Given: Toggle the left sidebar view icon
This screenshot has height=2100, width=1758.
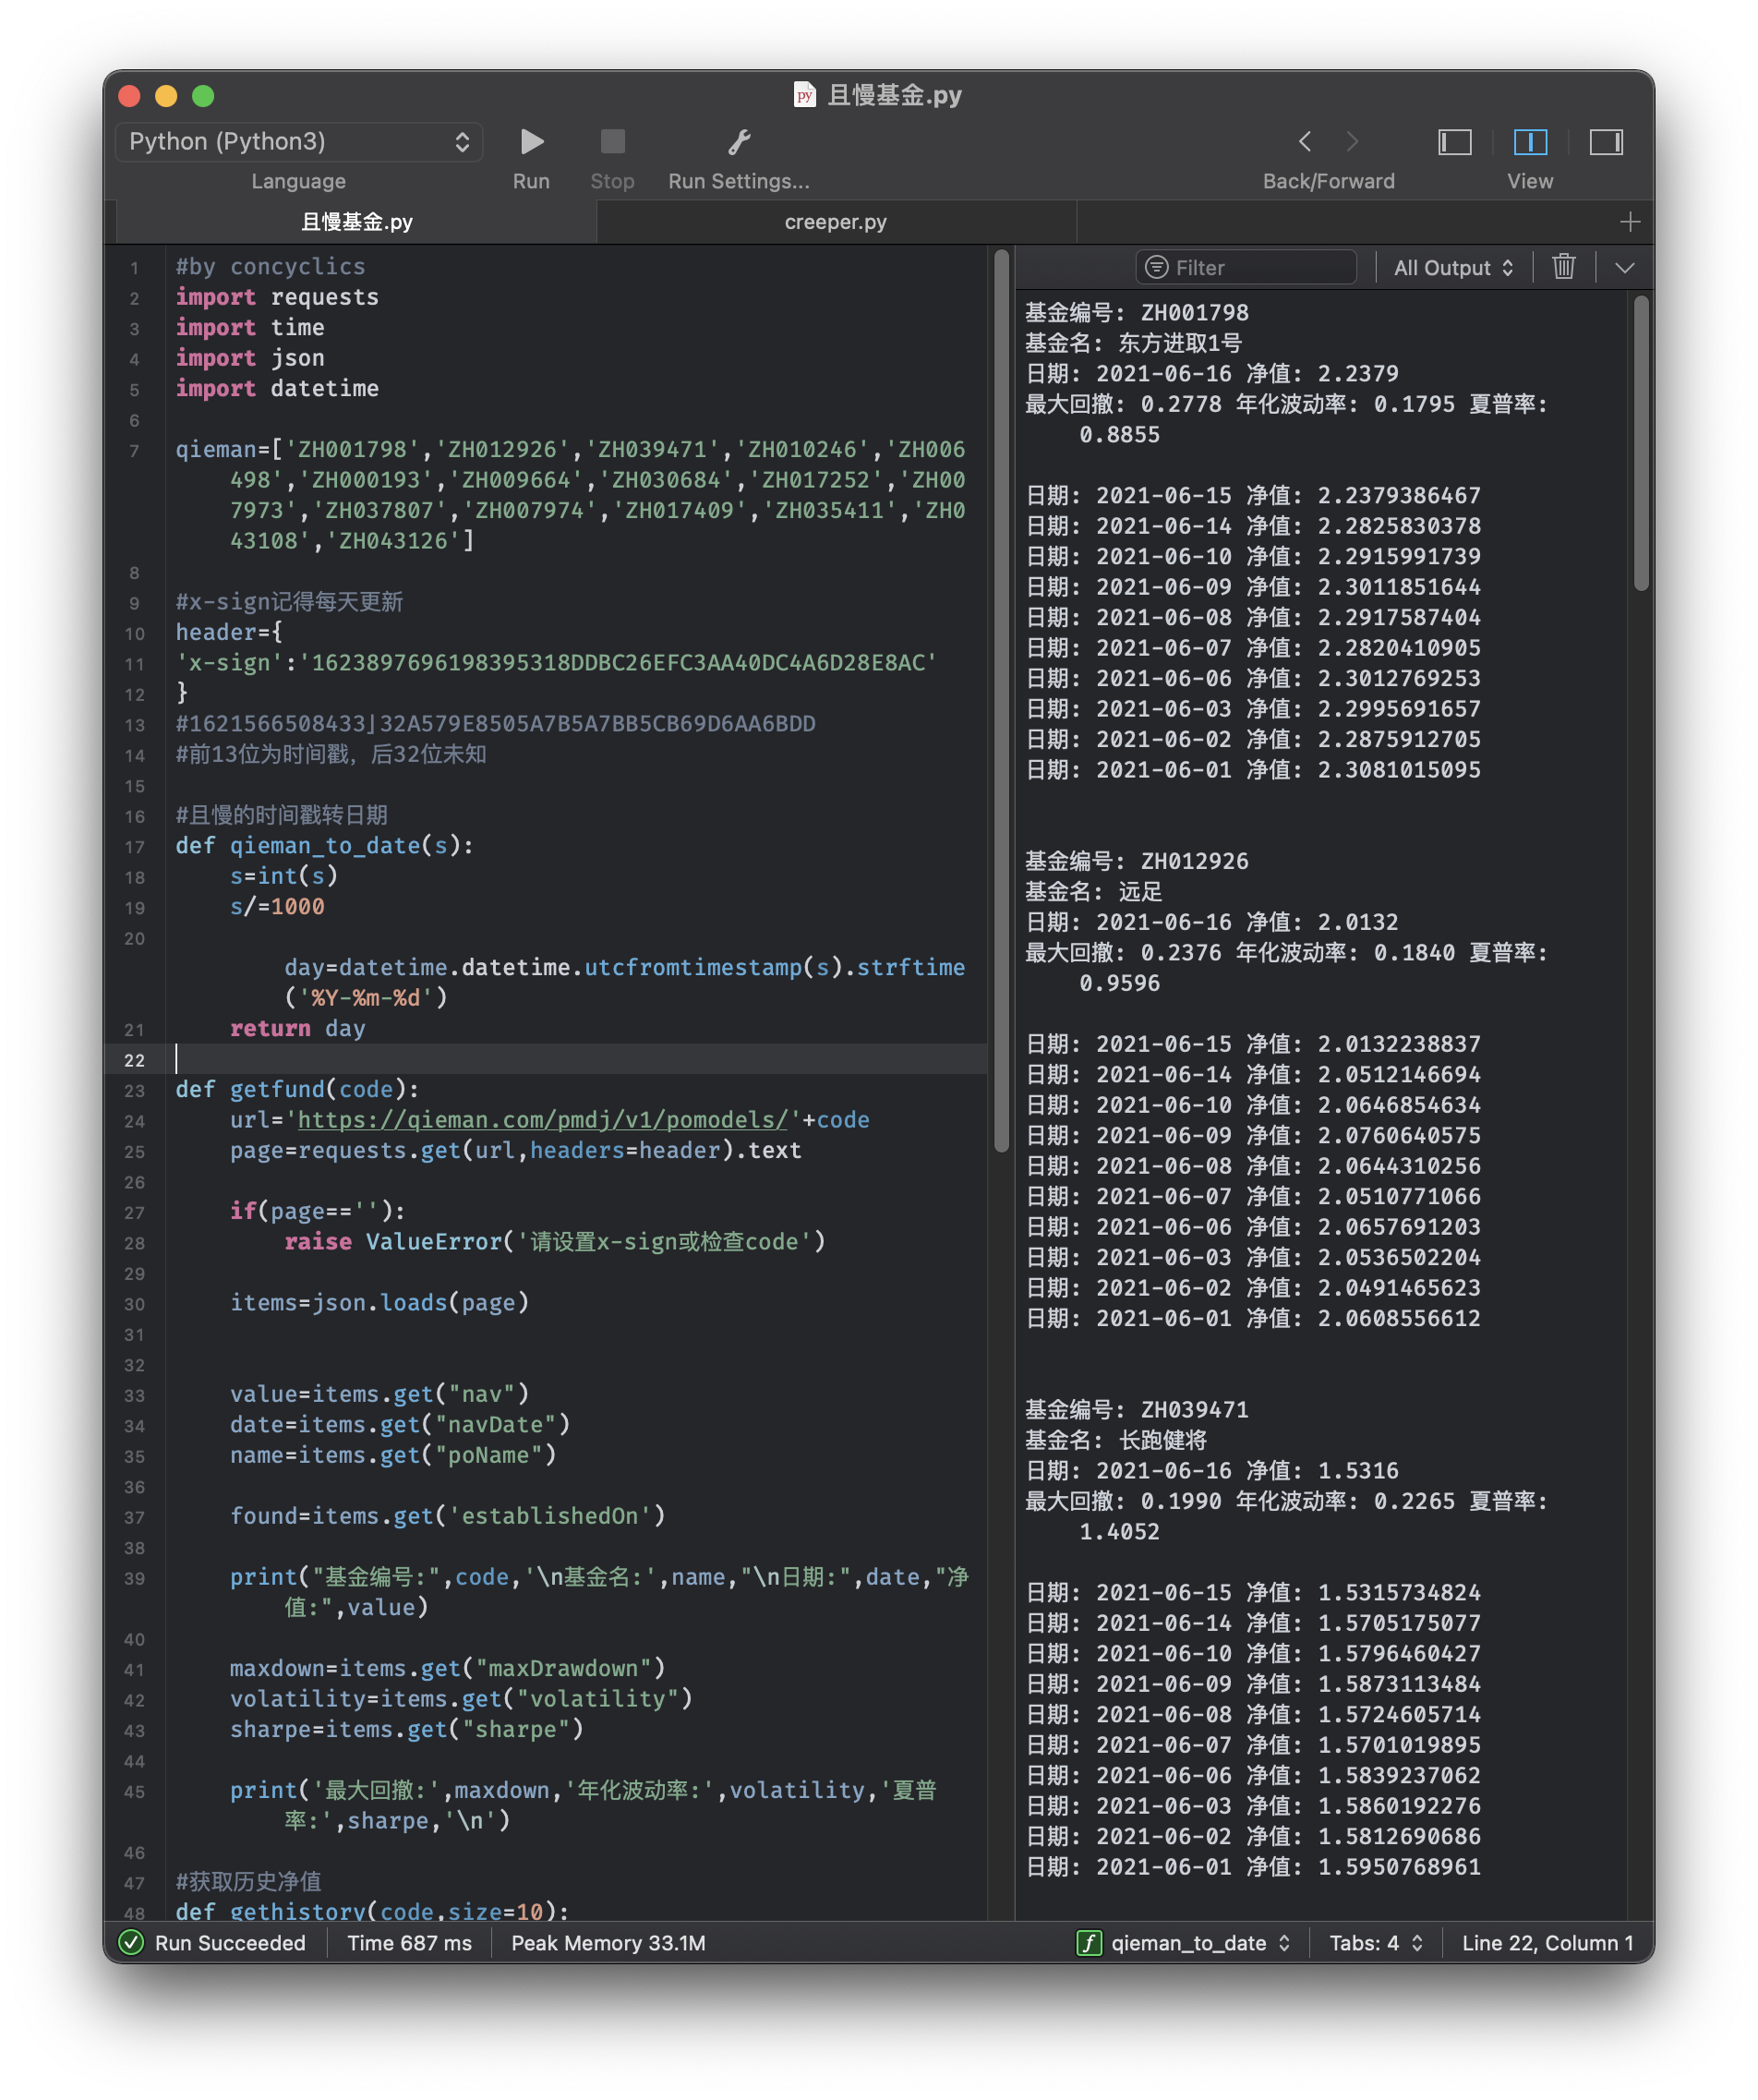Looking at the screenshot, I should tap(1454, 142).
